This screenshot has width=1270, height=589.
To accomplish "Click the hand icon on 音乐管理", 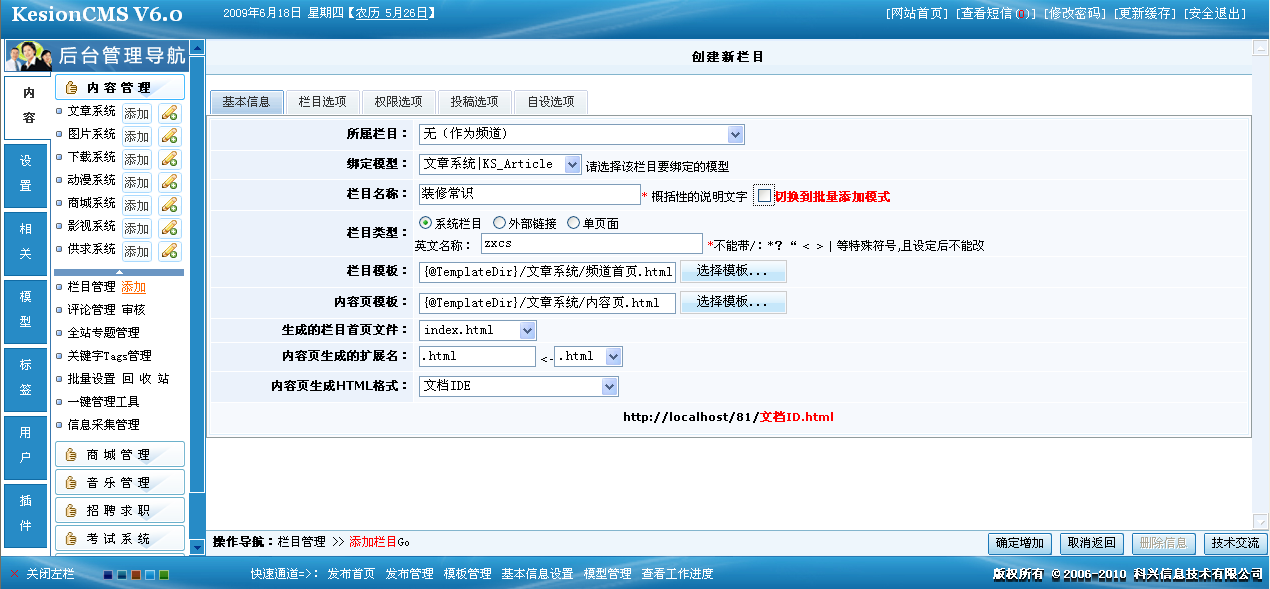I will [x=71, y=483].
